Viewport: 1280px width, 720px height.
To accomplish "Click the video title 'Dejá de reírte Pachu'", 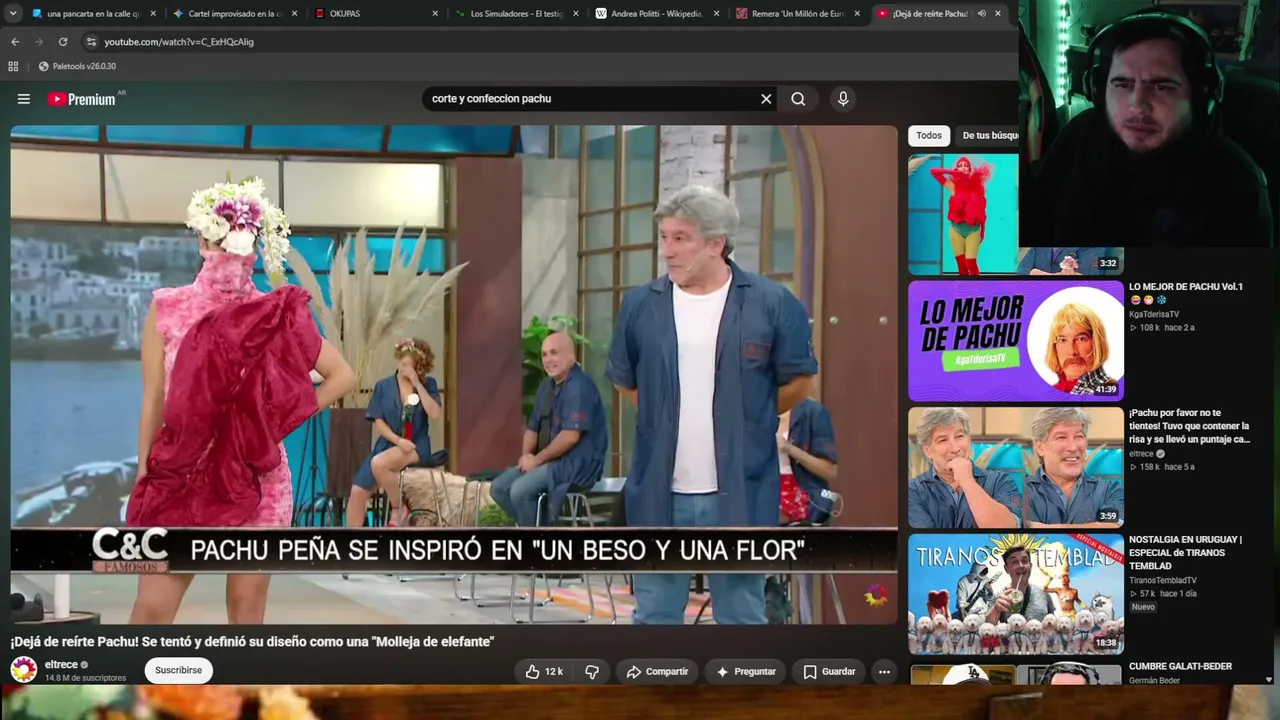I will (253, 642).
